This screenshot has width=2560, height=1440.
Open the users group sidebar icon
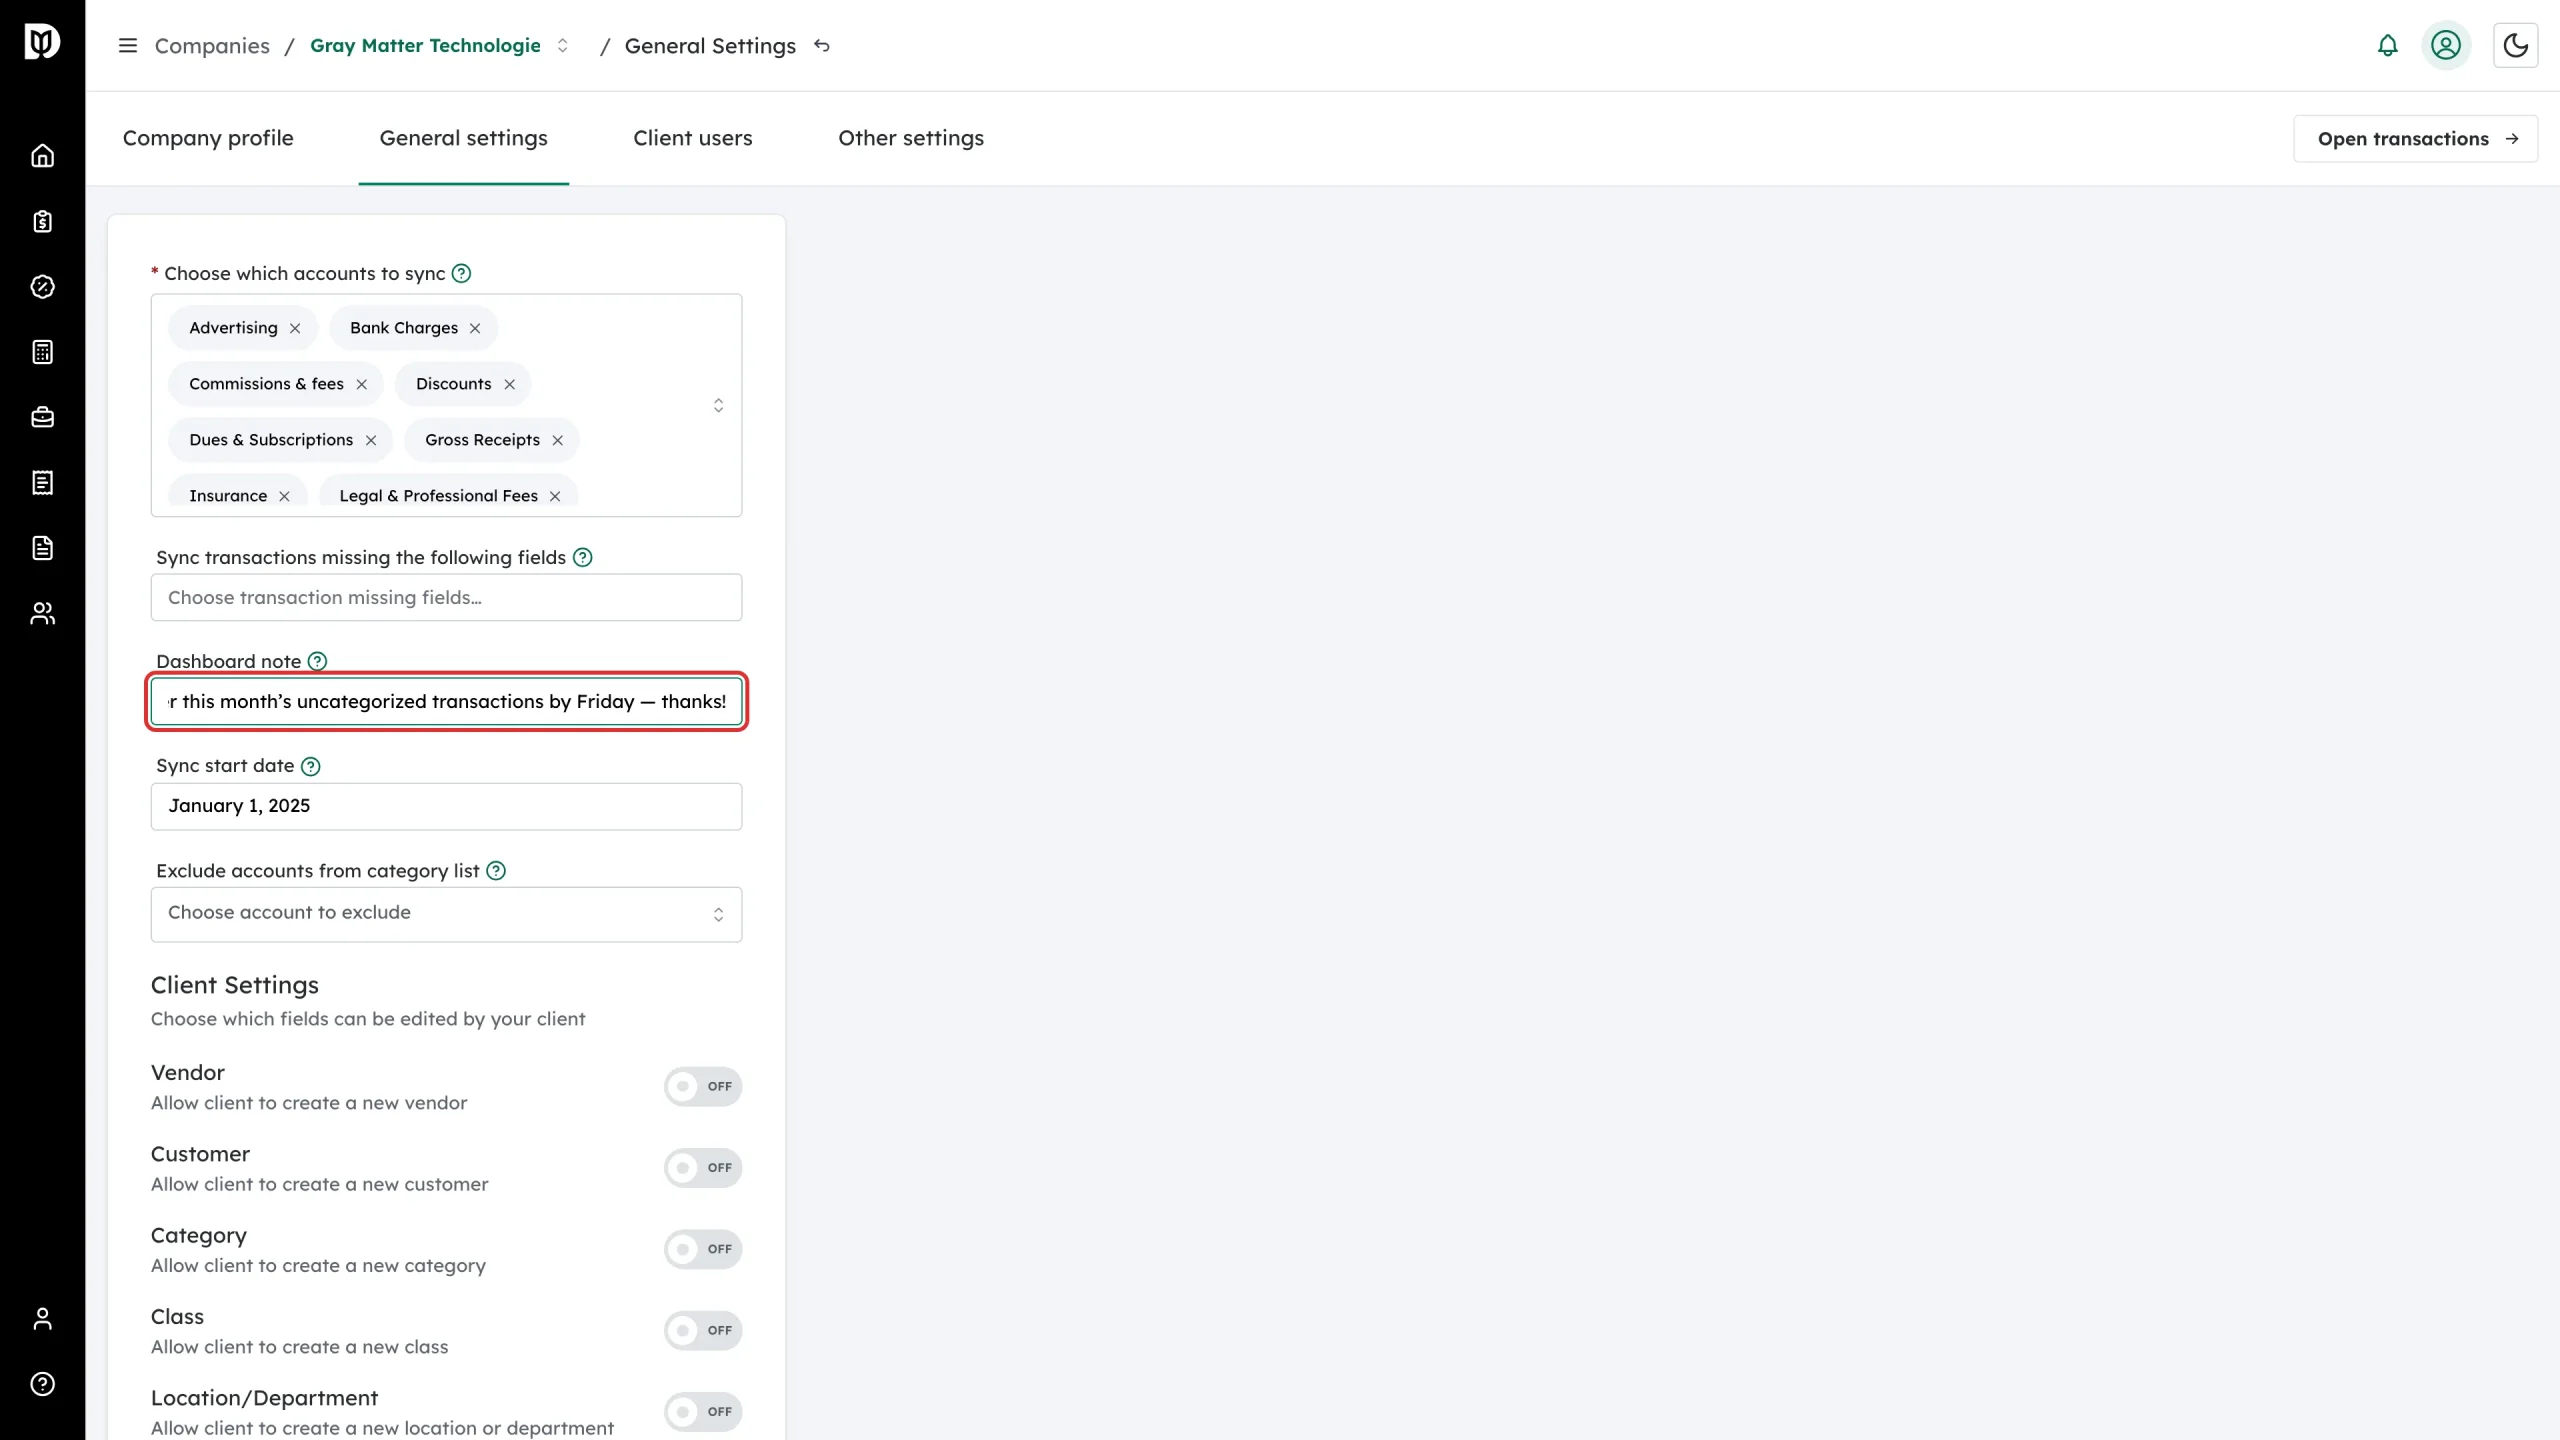[42, 613]
